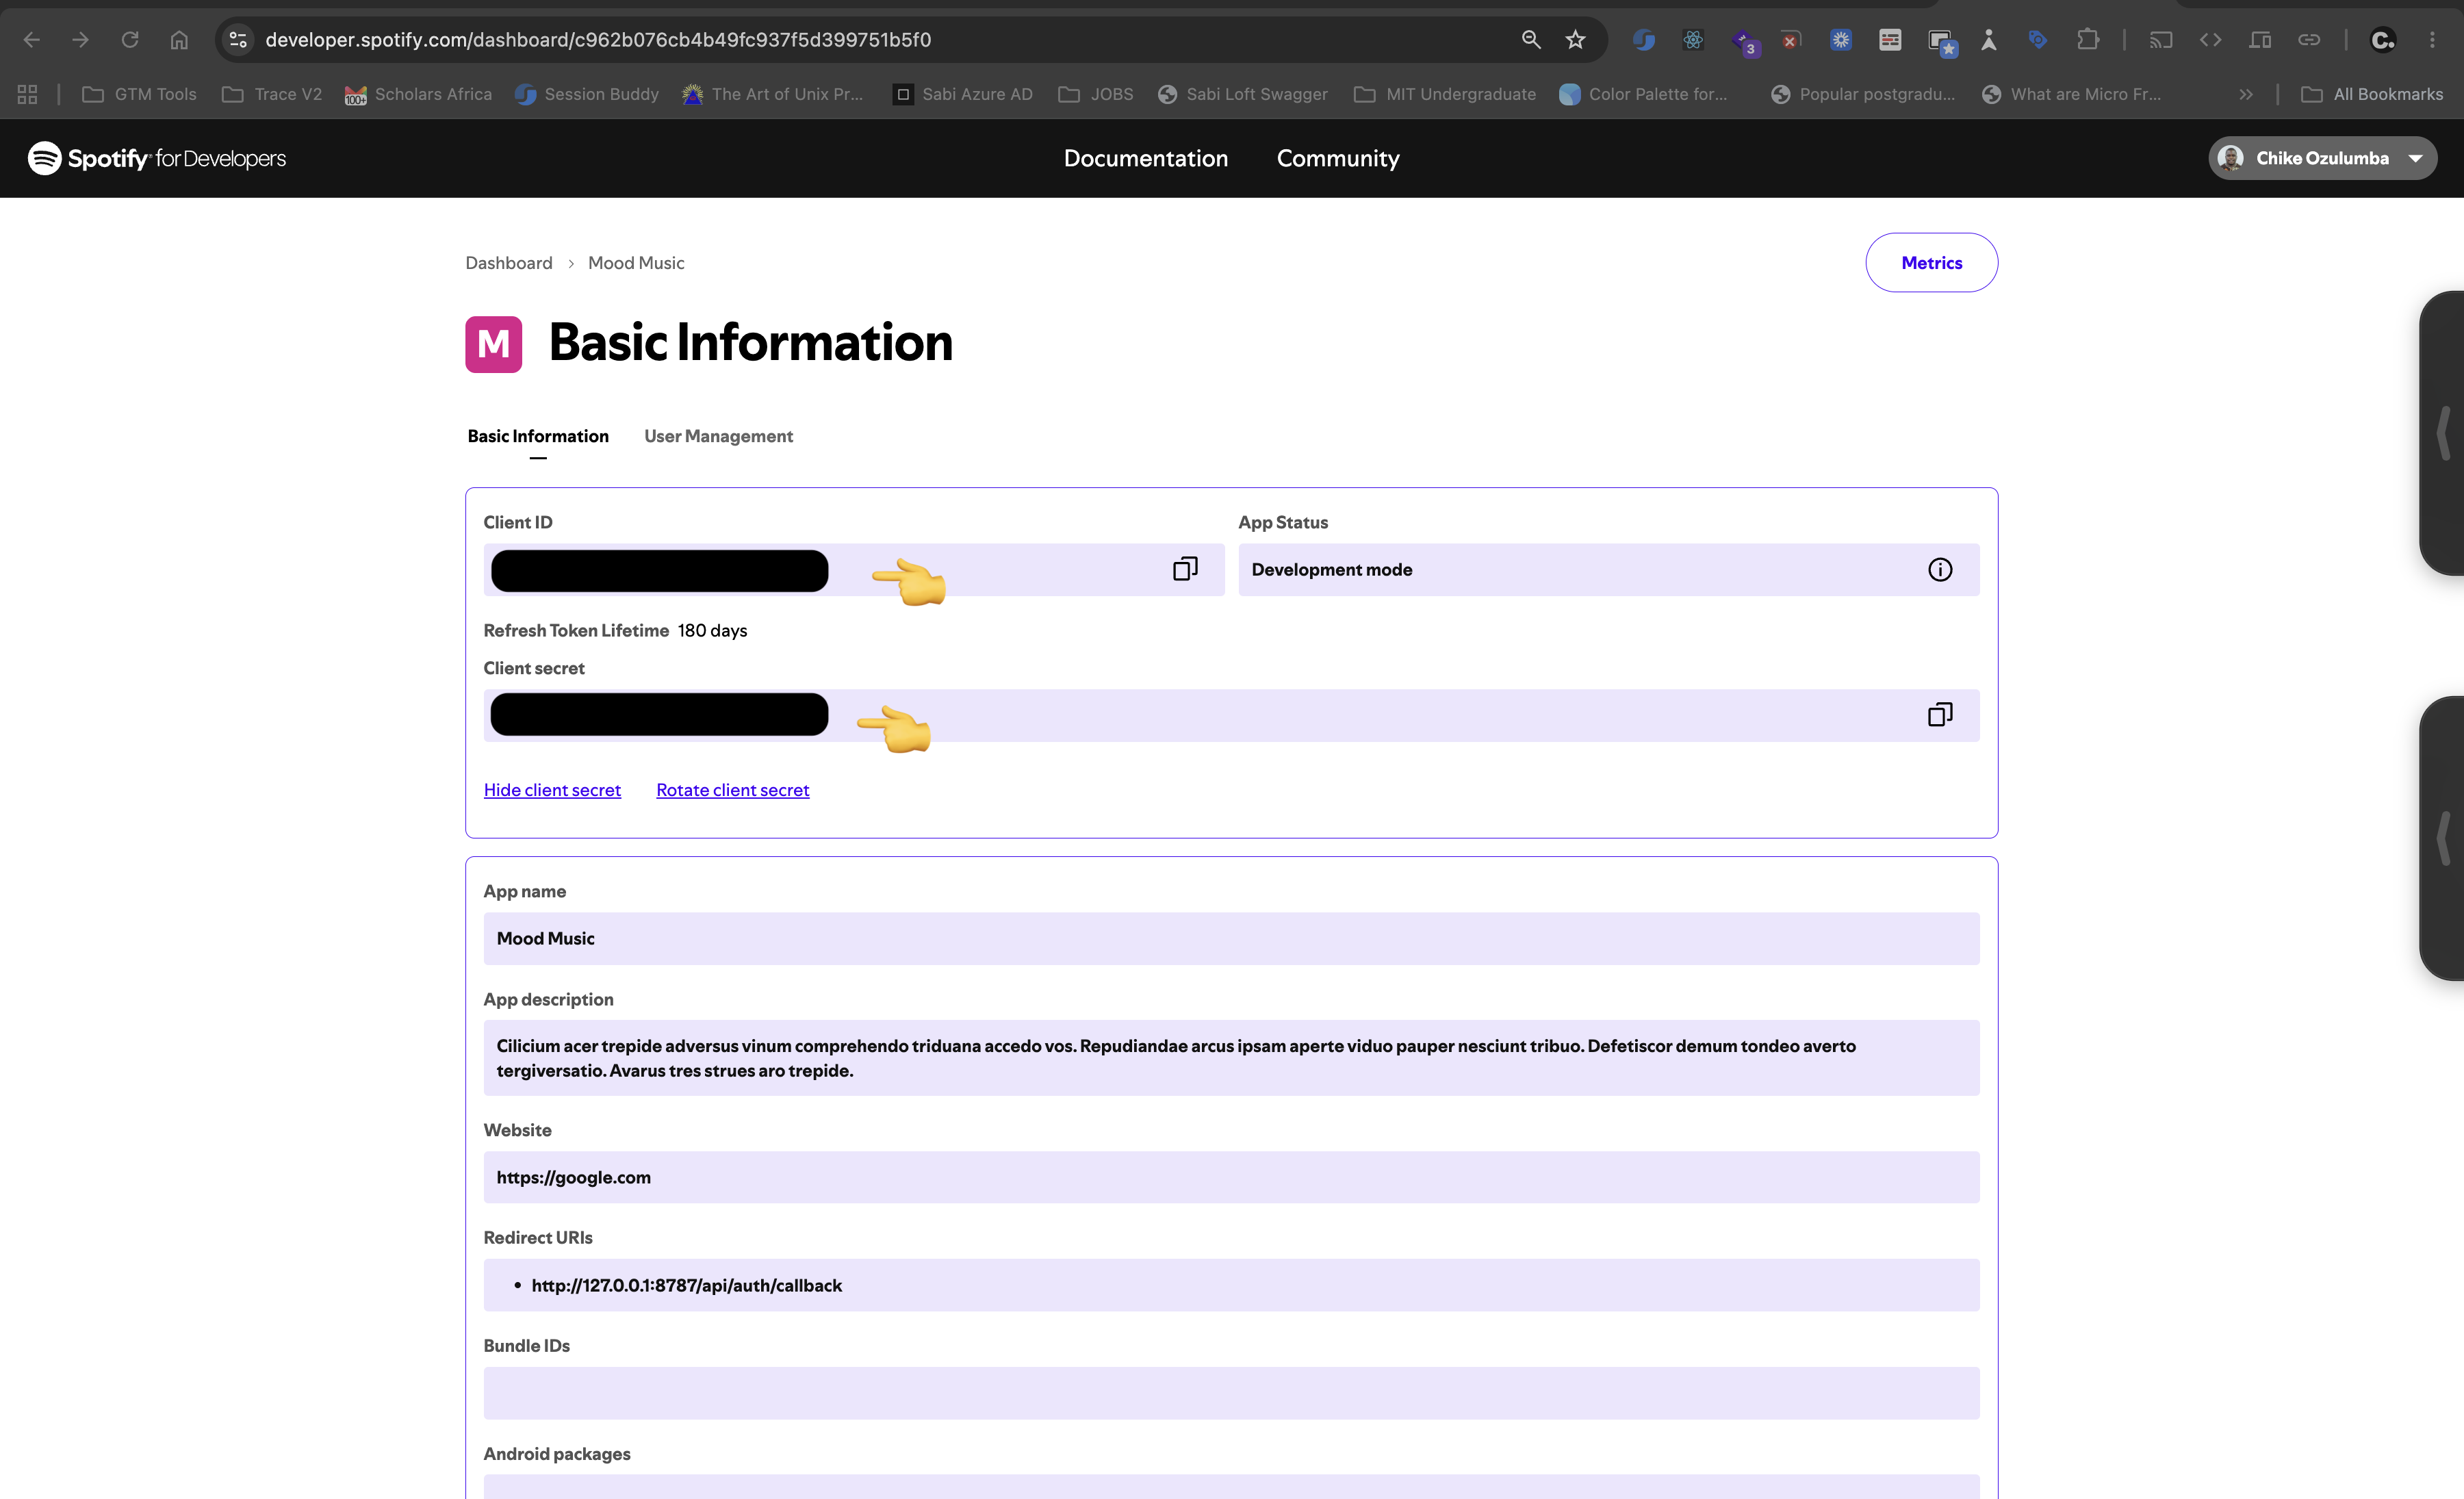2464x1499 pixels.
Task: Click the pink M app icon
Action: point(493,344)
